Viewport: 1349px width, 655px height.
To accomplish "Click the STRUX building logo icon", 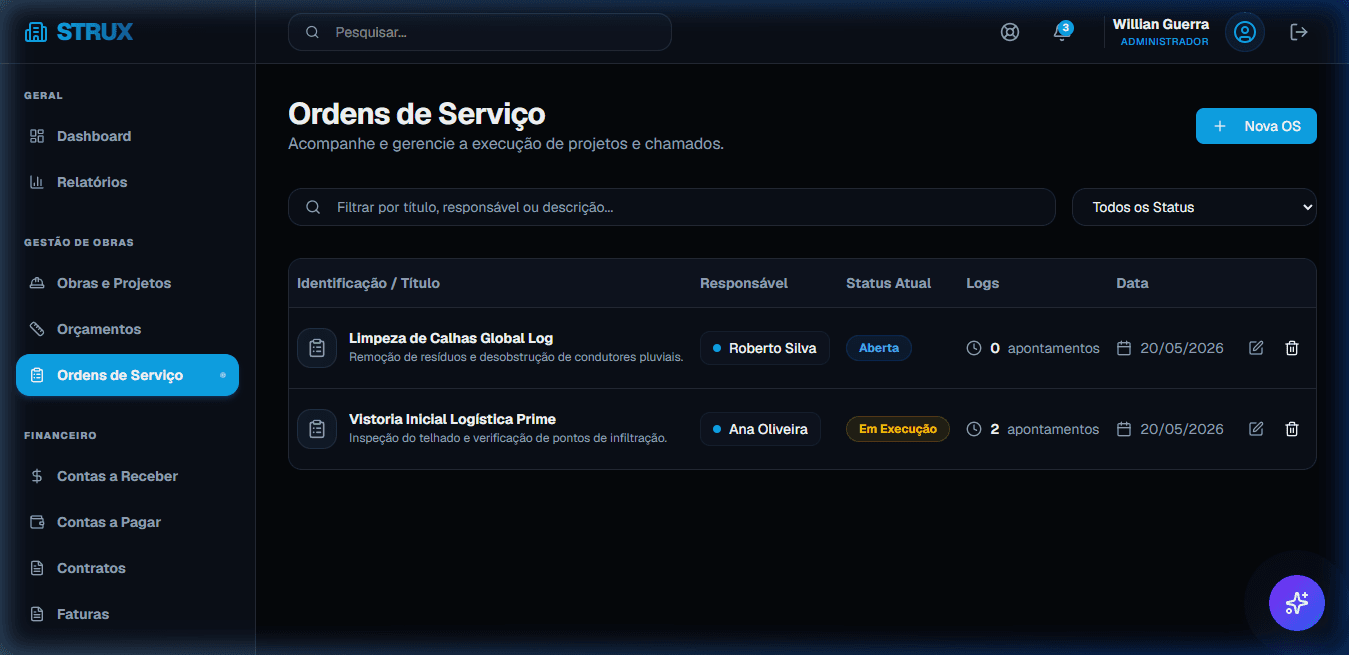I will 36,32.
